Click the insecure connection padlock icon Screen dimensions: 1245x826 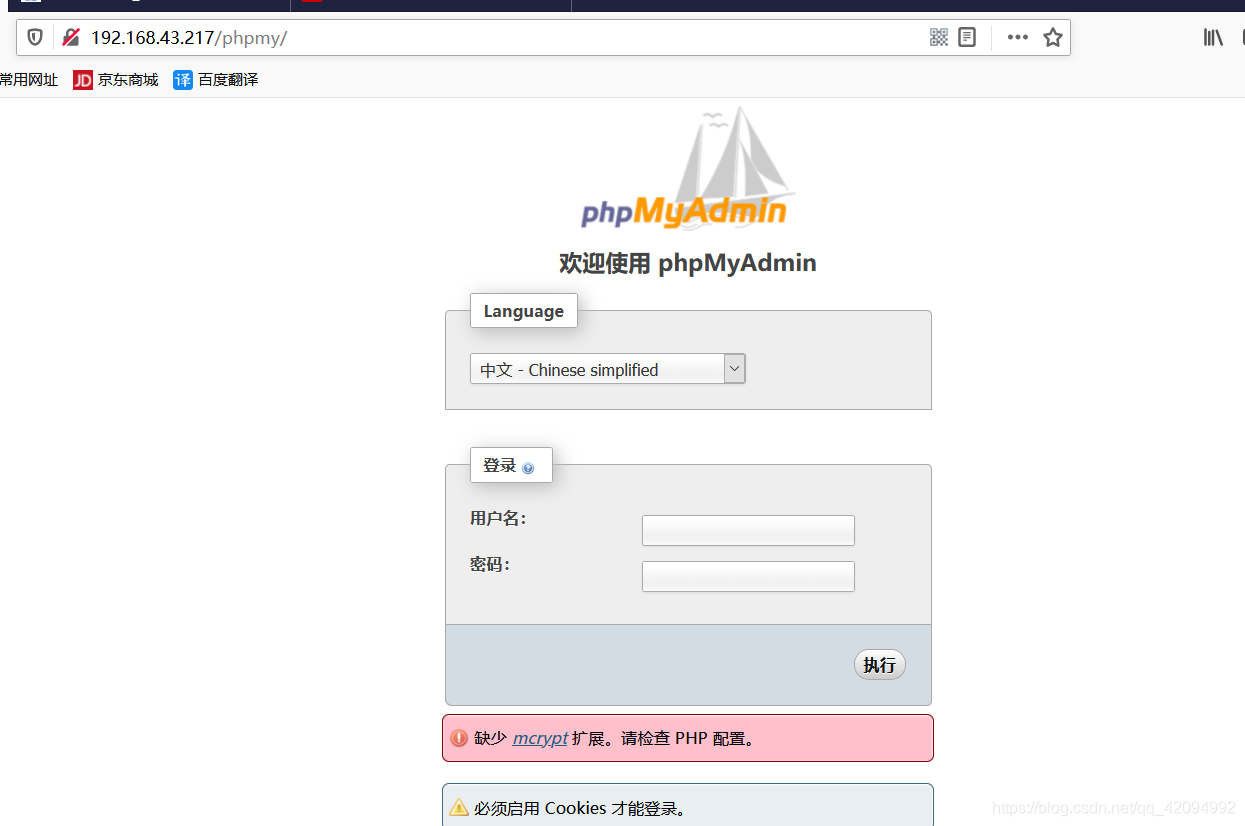point(70,38)
